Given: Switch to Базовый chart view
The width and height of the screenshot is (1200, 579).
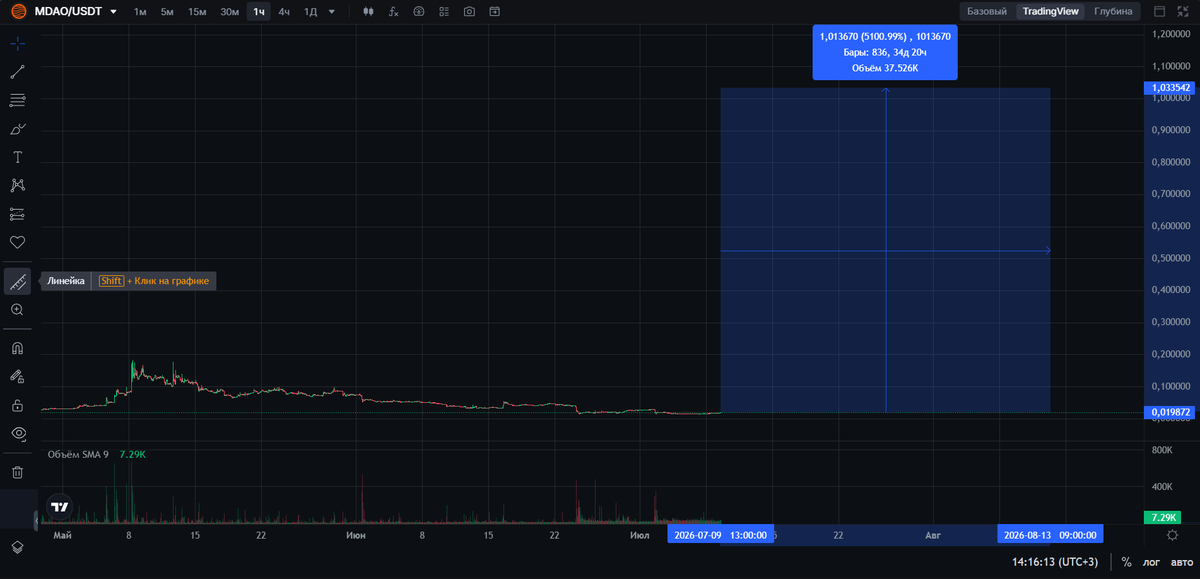Looking at the screenshot, I should tap(986, 11).
